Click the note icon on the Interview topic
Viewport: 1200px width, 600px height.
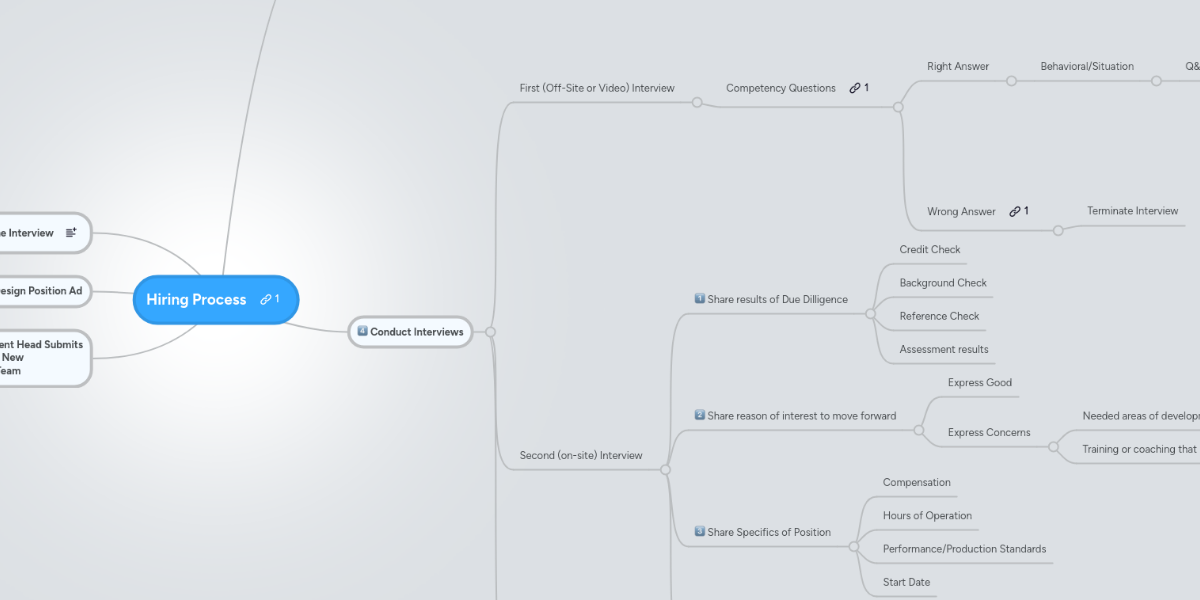coord(70,232)
